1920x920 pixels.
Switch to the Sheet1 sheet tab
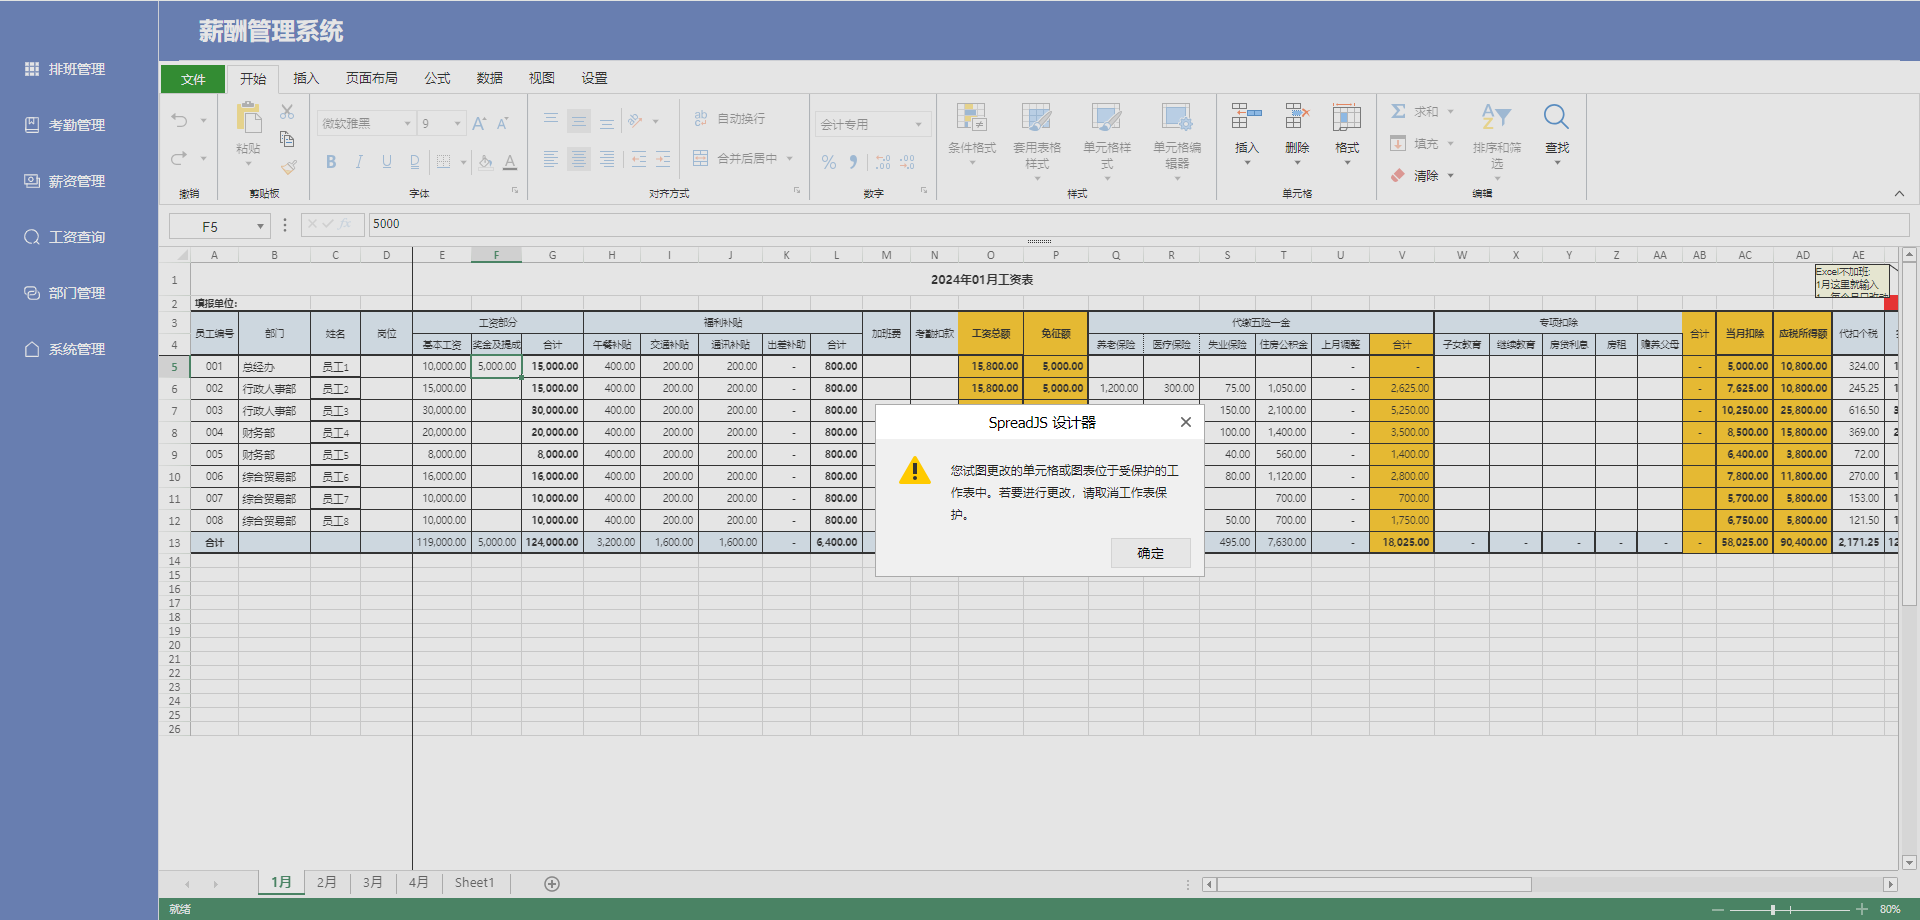tap(475, 882)
